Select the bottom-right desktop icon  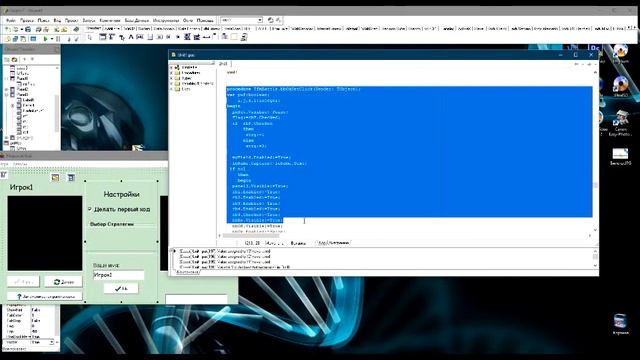pyautogui.click(x=620, y=324)
